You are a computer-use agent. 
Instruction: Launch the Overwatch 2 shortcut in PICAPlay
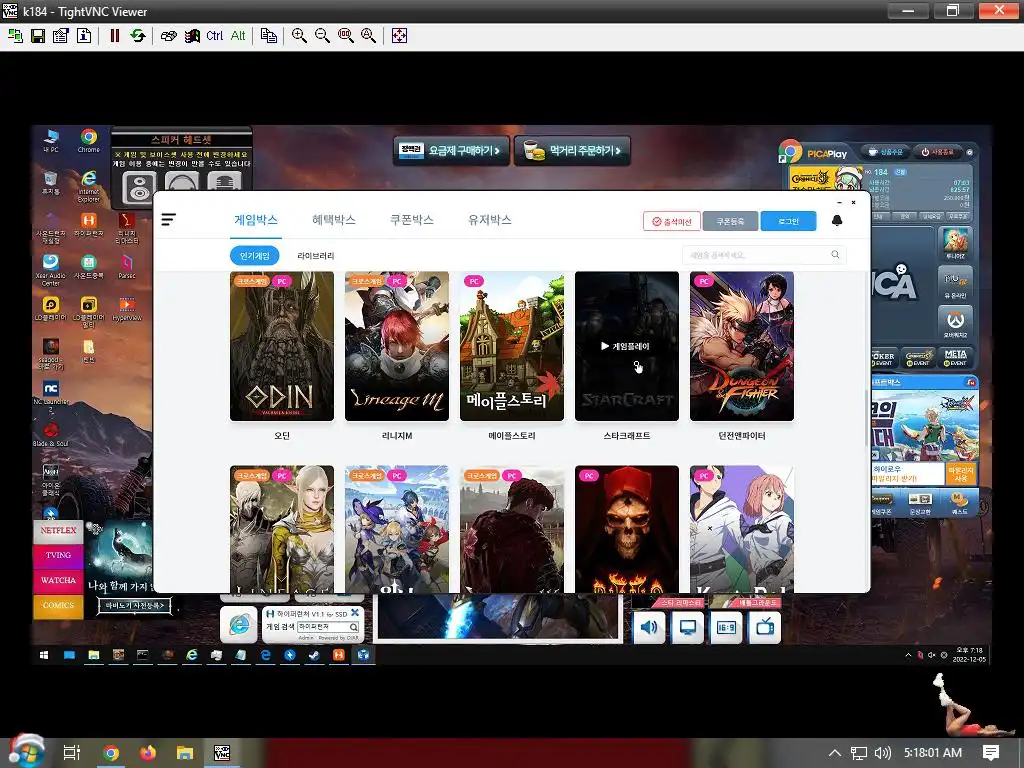click(955, 322)
